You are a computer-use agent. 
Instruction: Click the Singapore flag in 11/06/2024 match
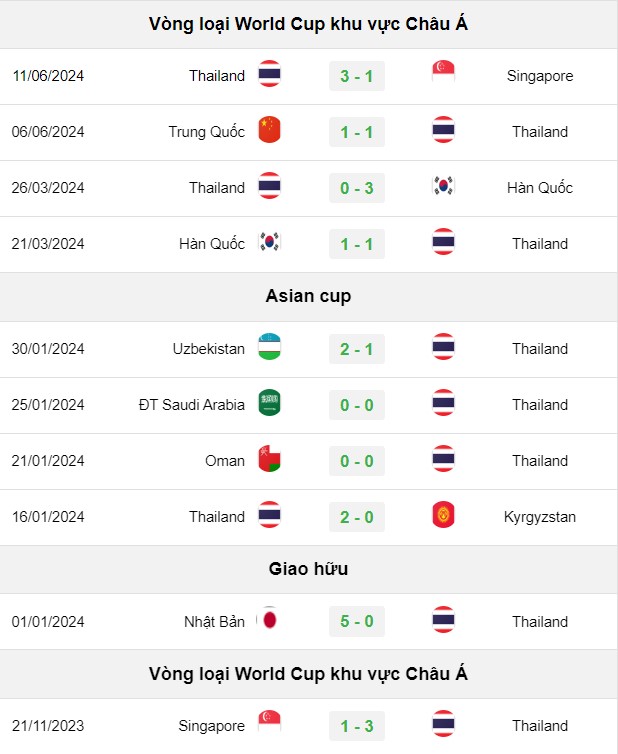[x=443, y=73]
